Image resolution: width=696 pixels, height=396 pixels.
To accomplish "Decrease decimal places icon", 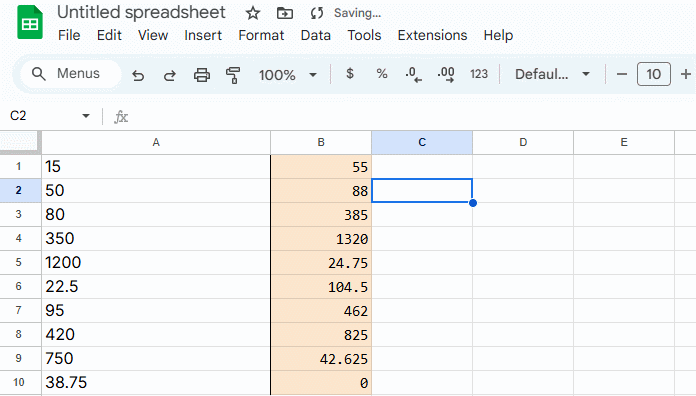I will tap(413, 75).
